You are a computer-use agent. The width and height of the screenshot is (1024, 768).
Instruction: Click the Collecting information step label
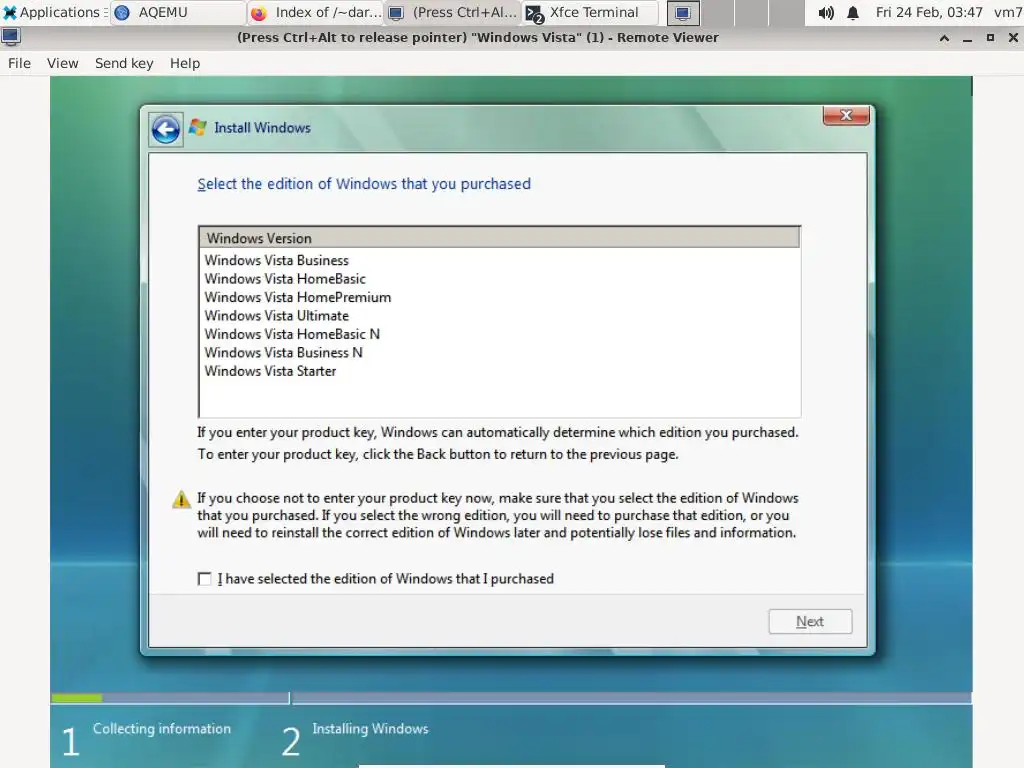click(161, 729)
